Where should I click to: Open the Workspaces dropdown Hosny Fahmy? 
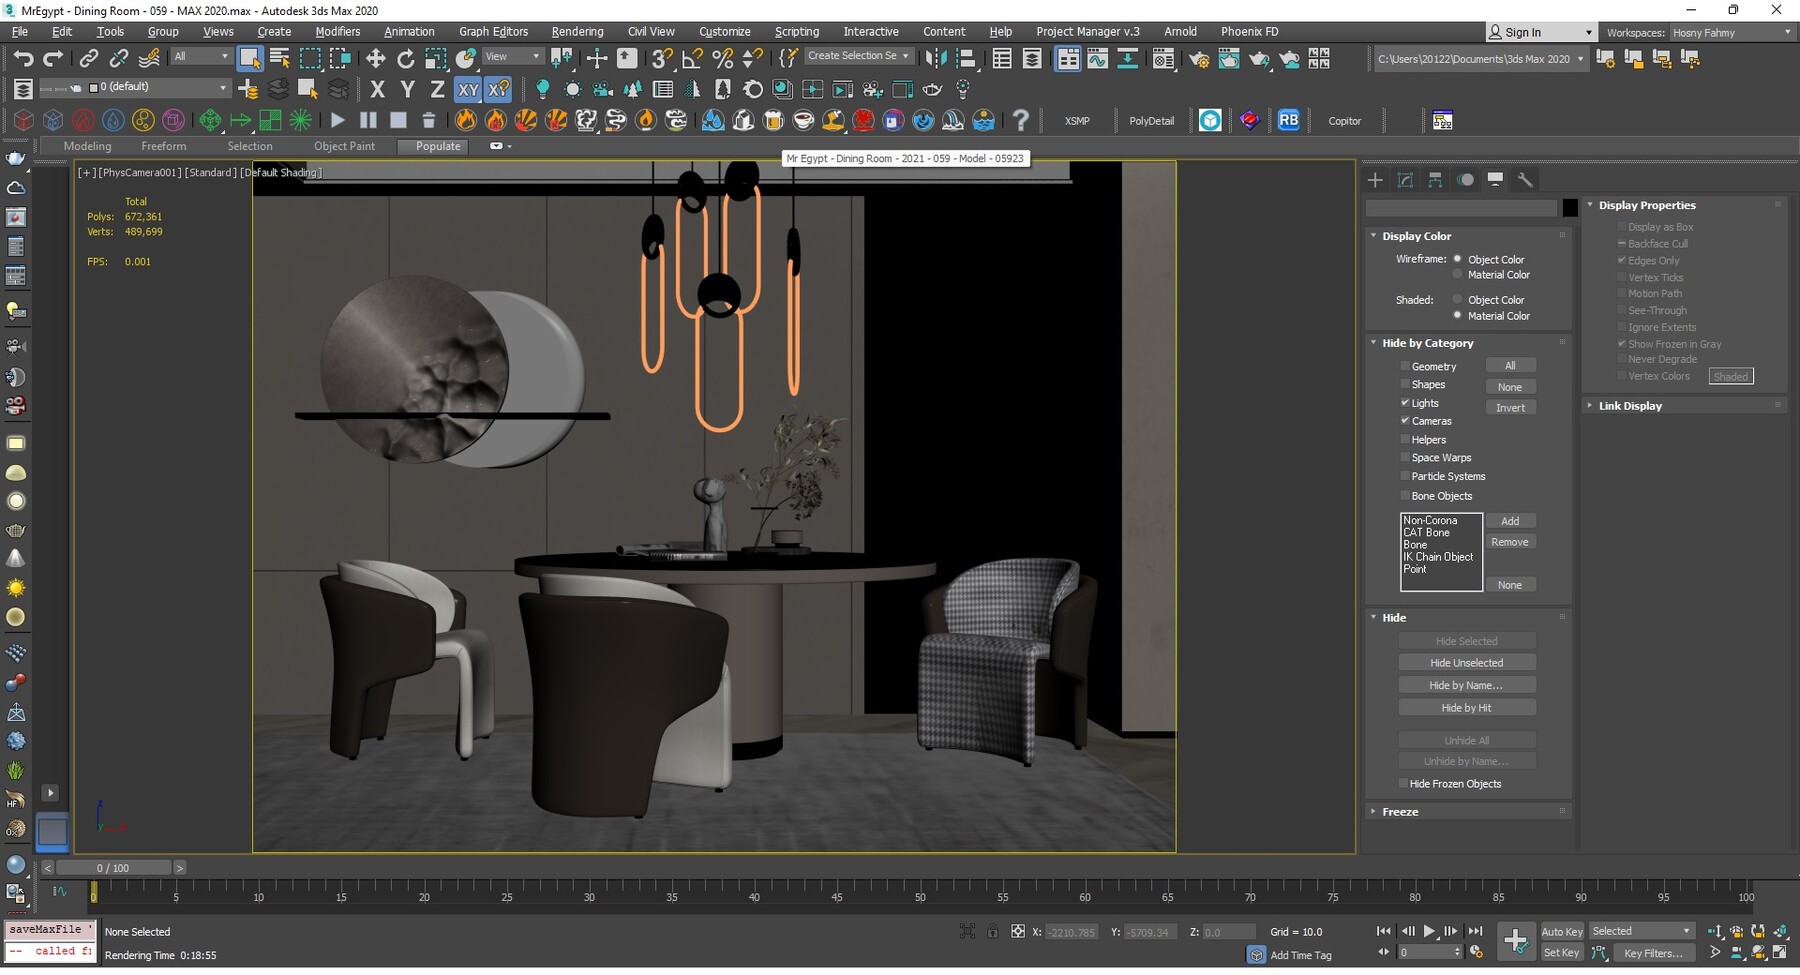[x=1730, y=33]
